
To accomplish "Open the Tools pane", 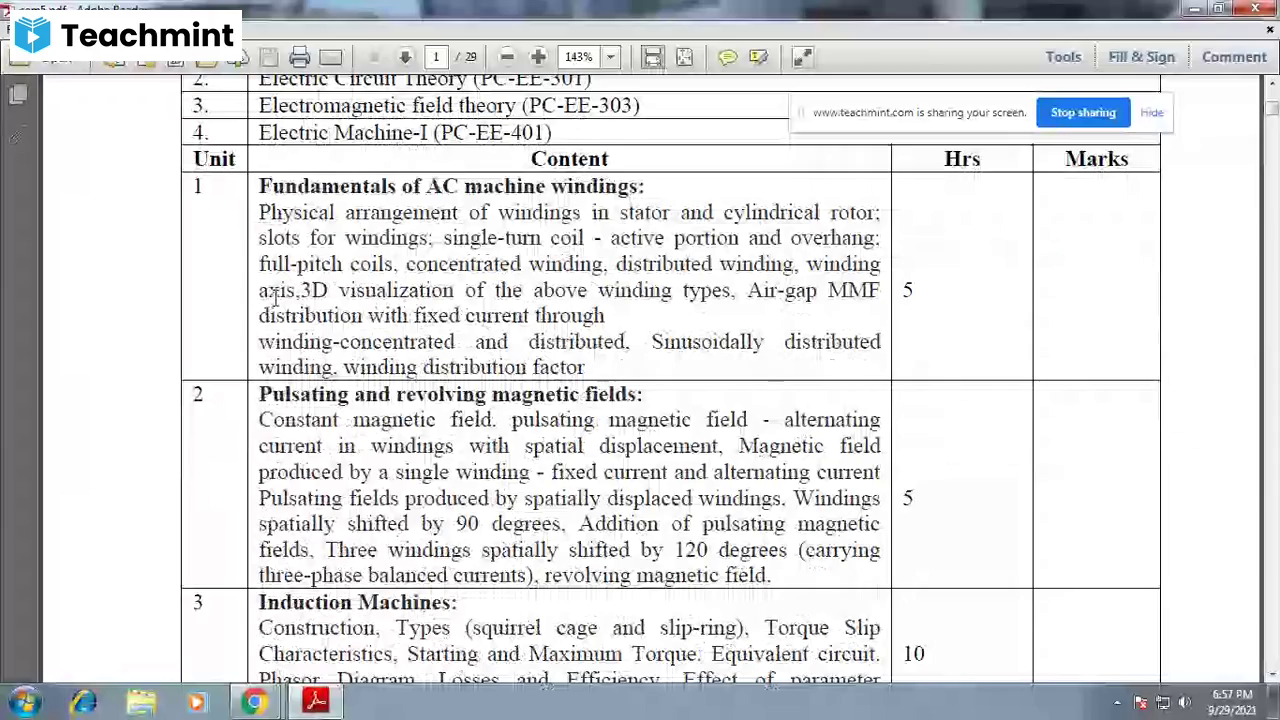I will tap(1063, 57).
